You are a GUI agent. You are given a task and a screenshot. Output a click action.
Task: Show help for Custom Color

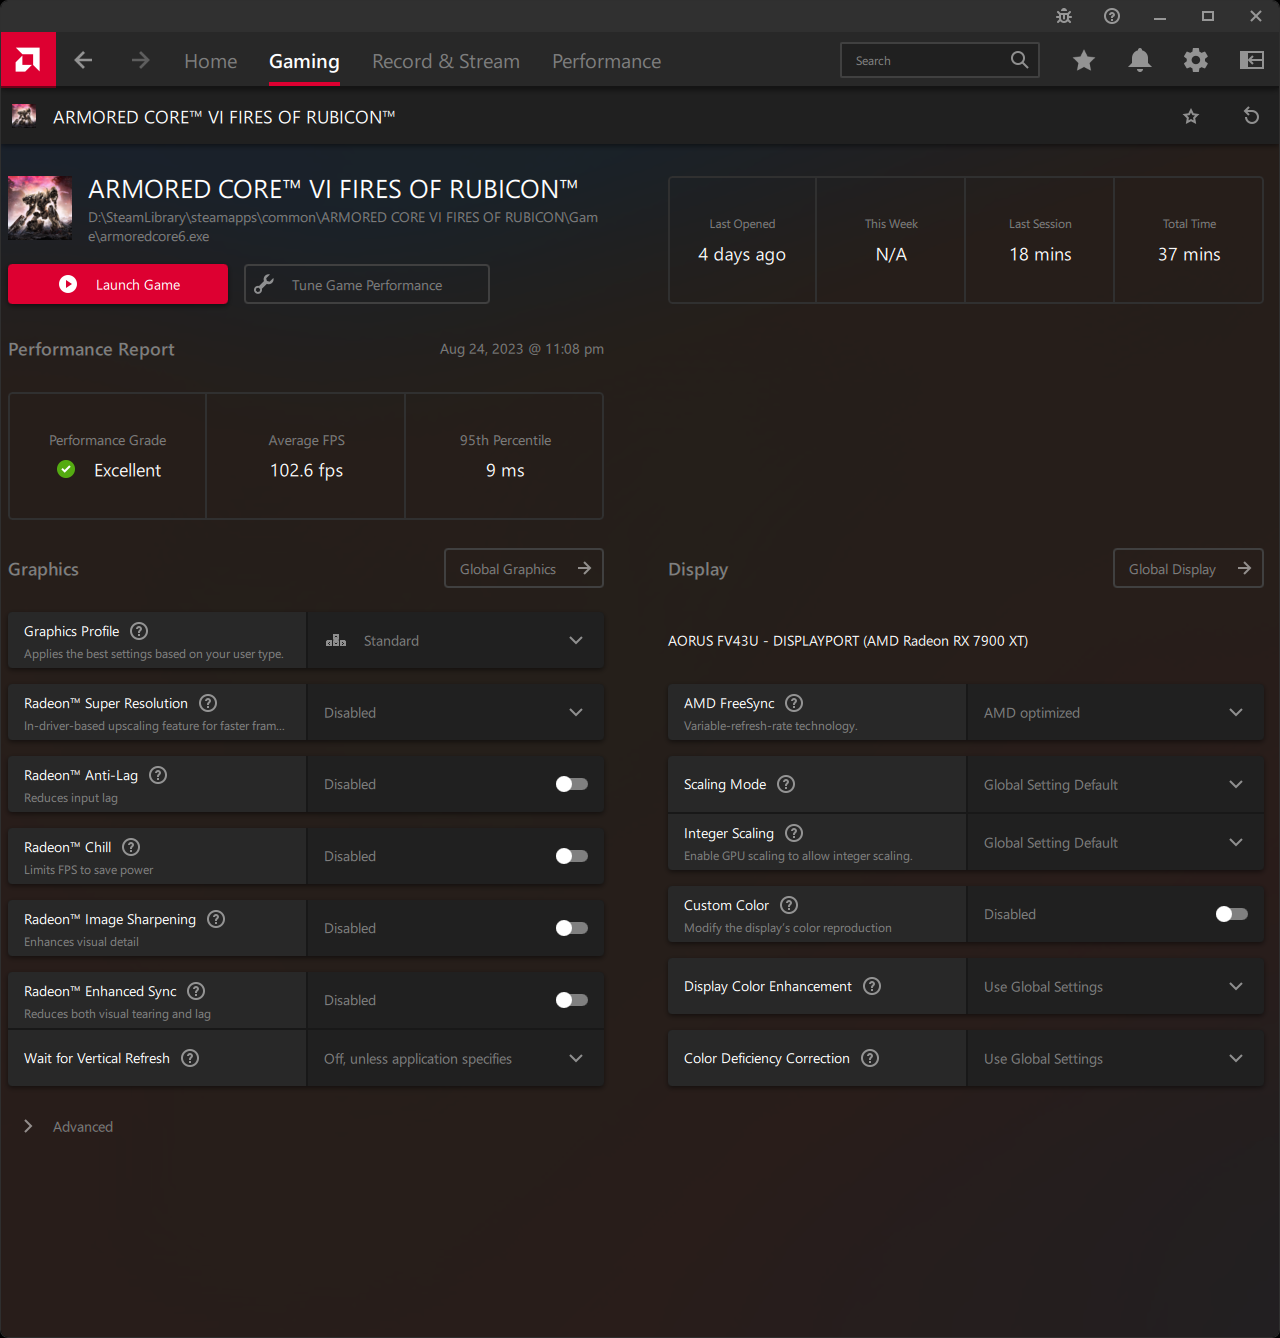[x=789, y=905]
